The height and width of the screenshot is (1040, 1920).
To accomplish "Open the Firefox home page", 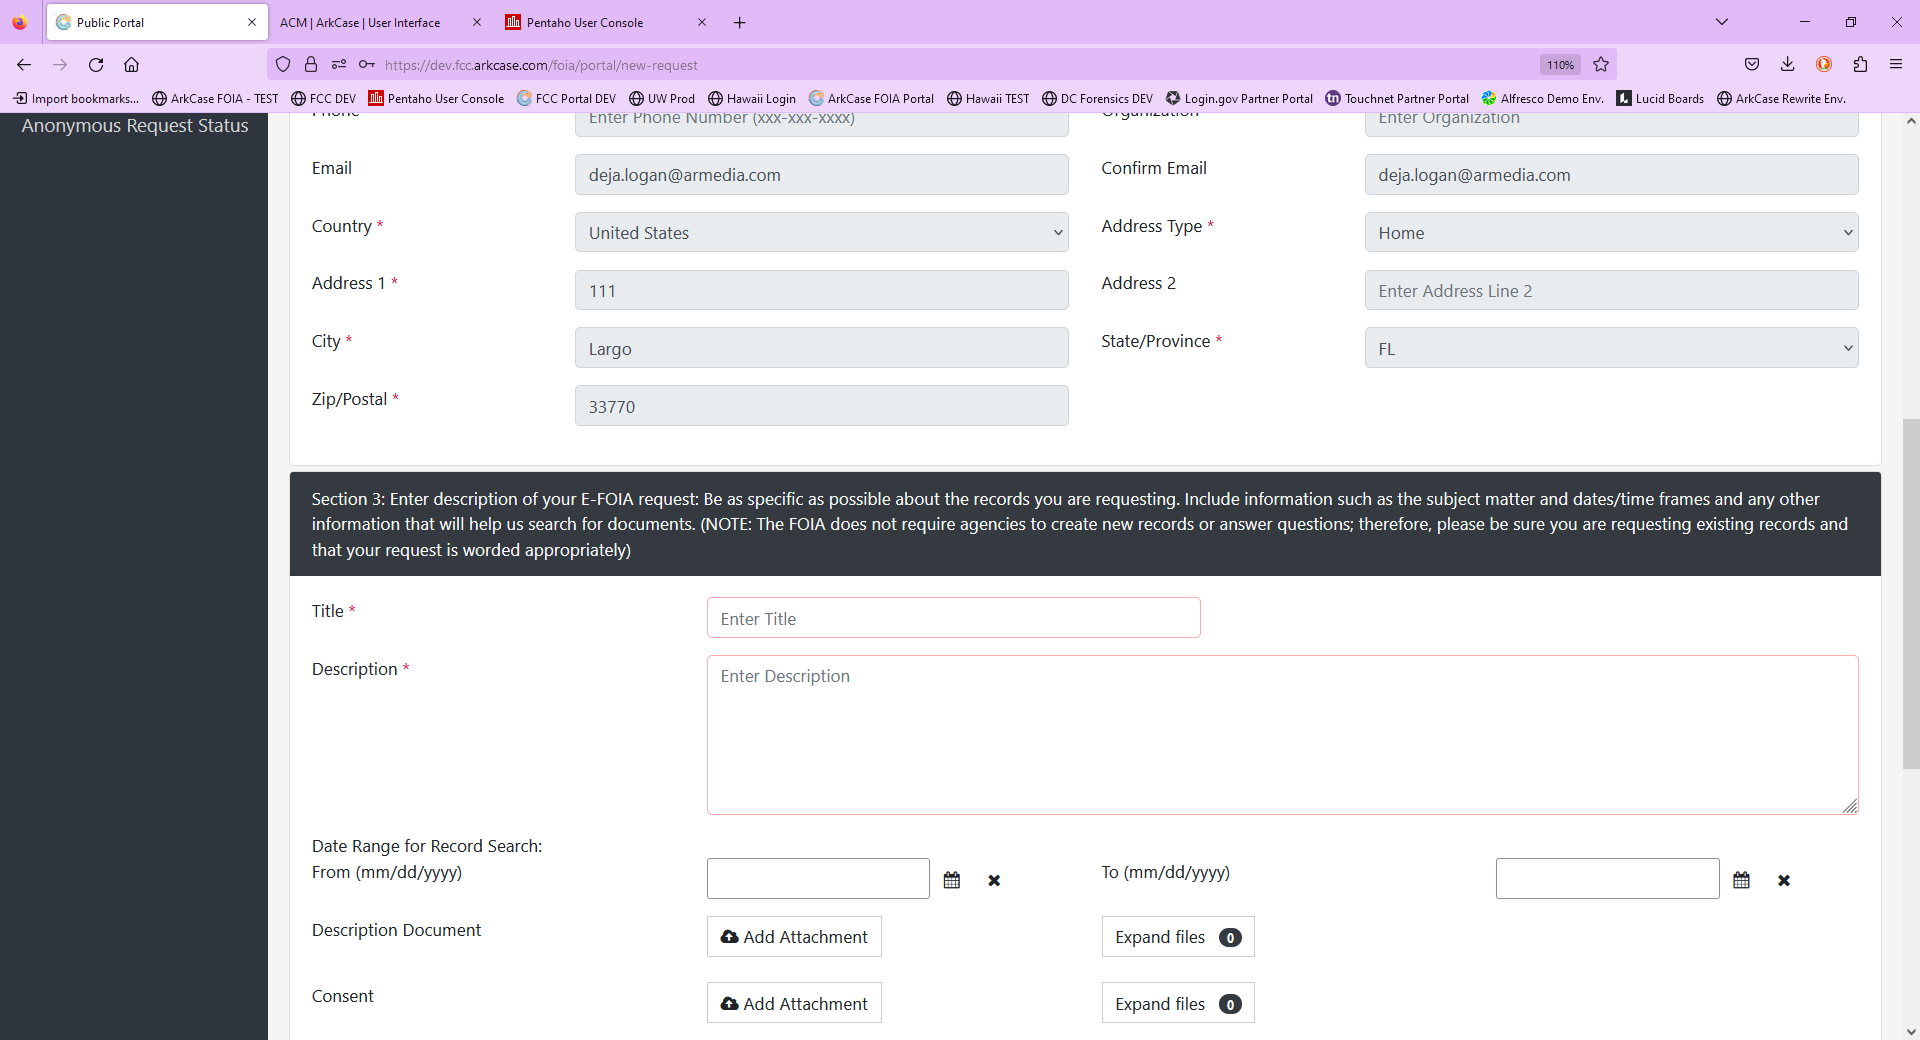I will coord(131,65).
